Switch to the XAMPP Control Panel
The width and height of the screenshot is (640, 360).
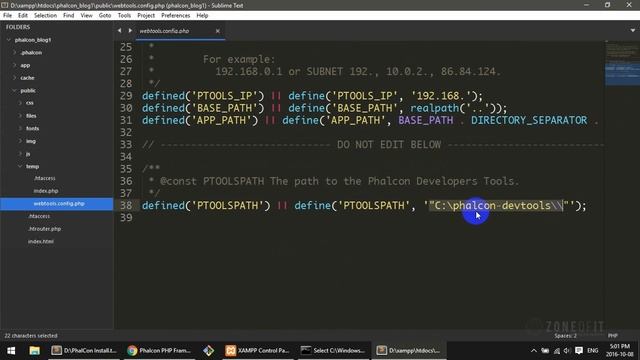(x=258, y=351)
